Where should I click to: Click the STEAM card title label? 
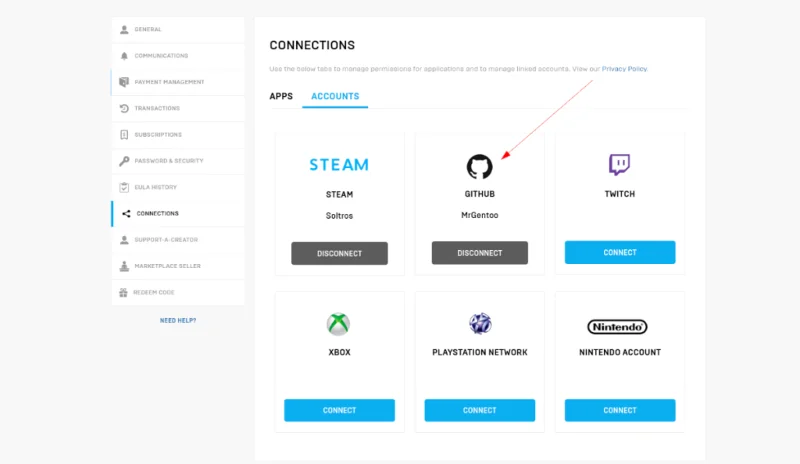[339, 194]
